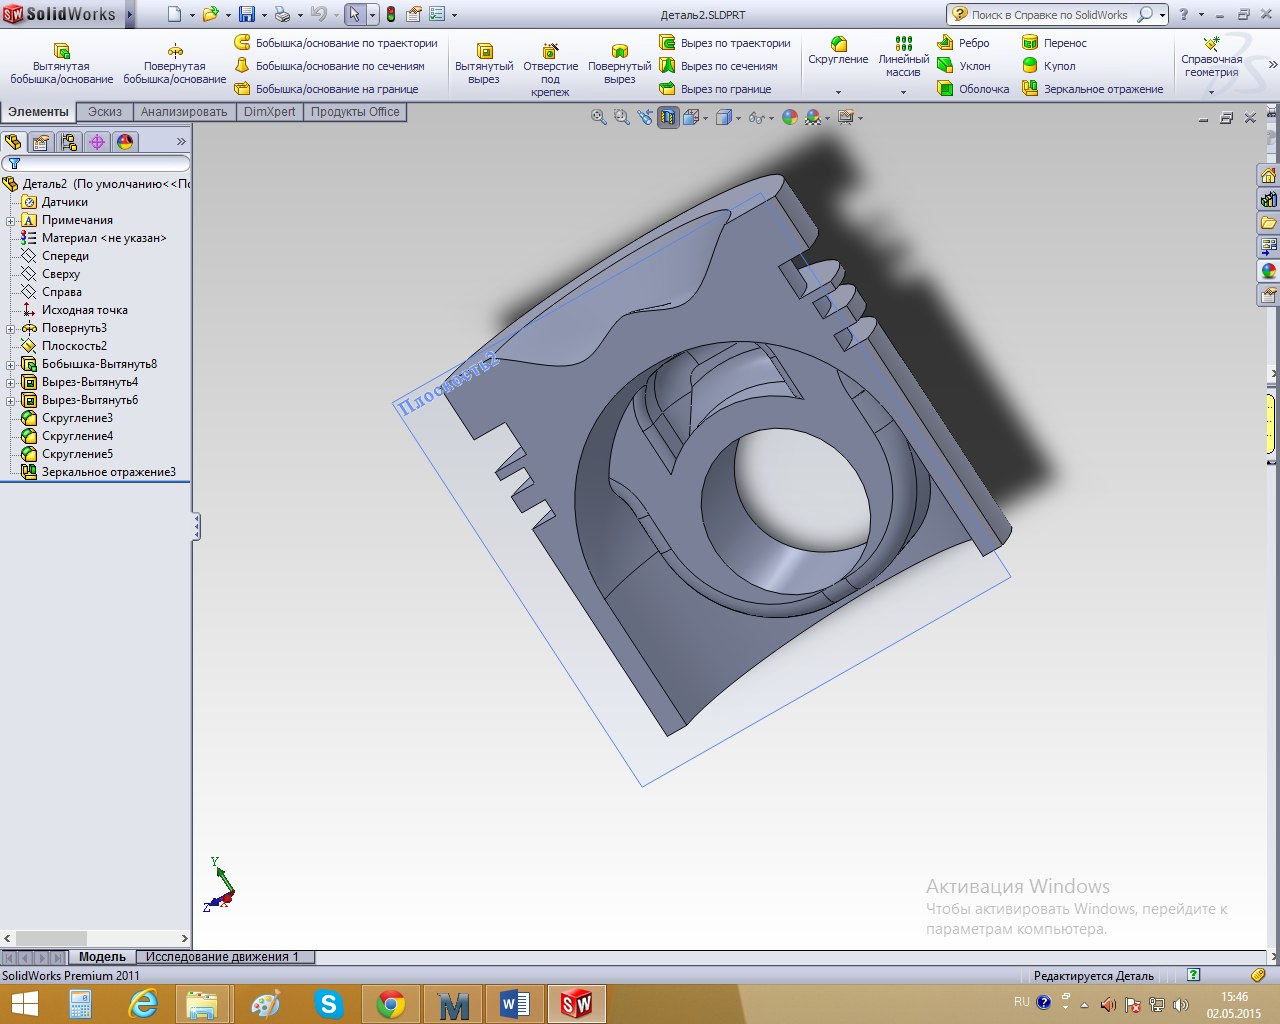Open the View Orientation icon
Viewport: 1280px width, 1024px height.
click(691, 117)
